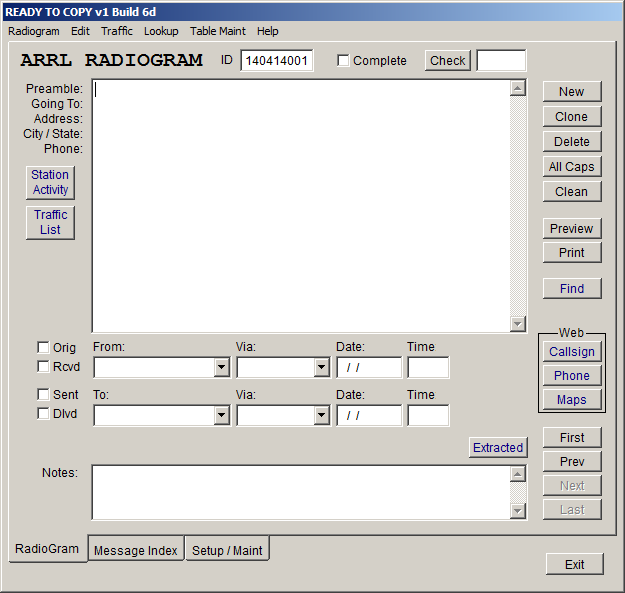Viewport: 625px width, 593px height.
Task: Click the Find button
Action: (572, 289)
